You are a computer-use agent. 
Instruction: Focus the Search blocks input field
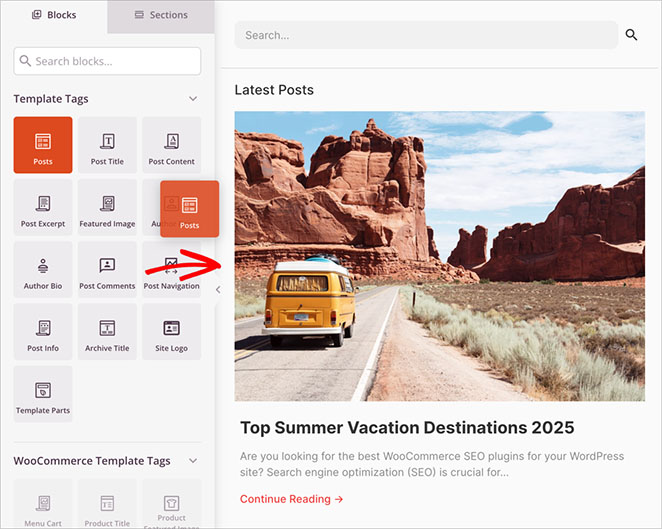point(107,61)
